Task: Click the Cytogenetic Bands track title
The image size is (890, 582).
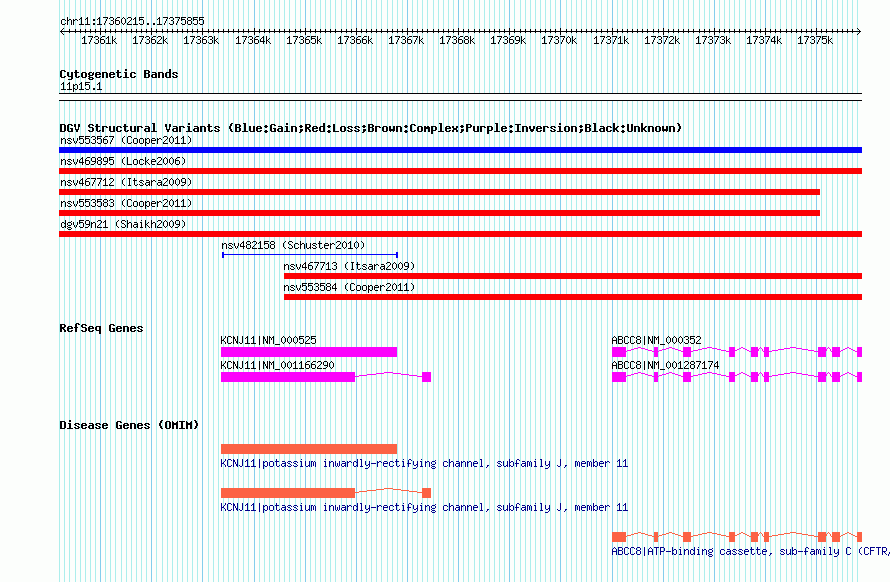Action: coord(119,74)
